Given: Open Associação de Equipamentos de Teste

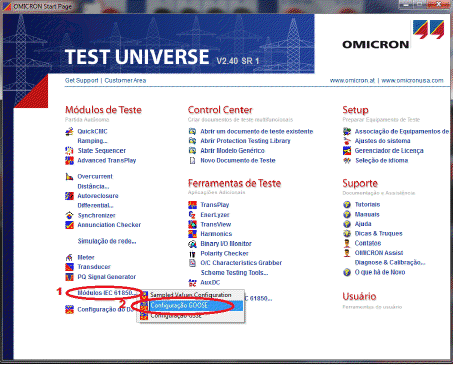Looking at the screenshot, I should 402,131.
